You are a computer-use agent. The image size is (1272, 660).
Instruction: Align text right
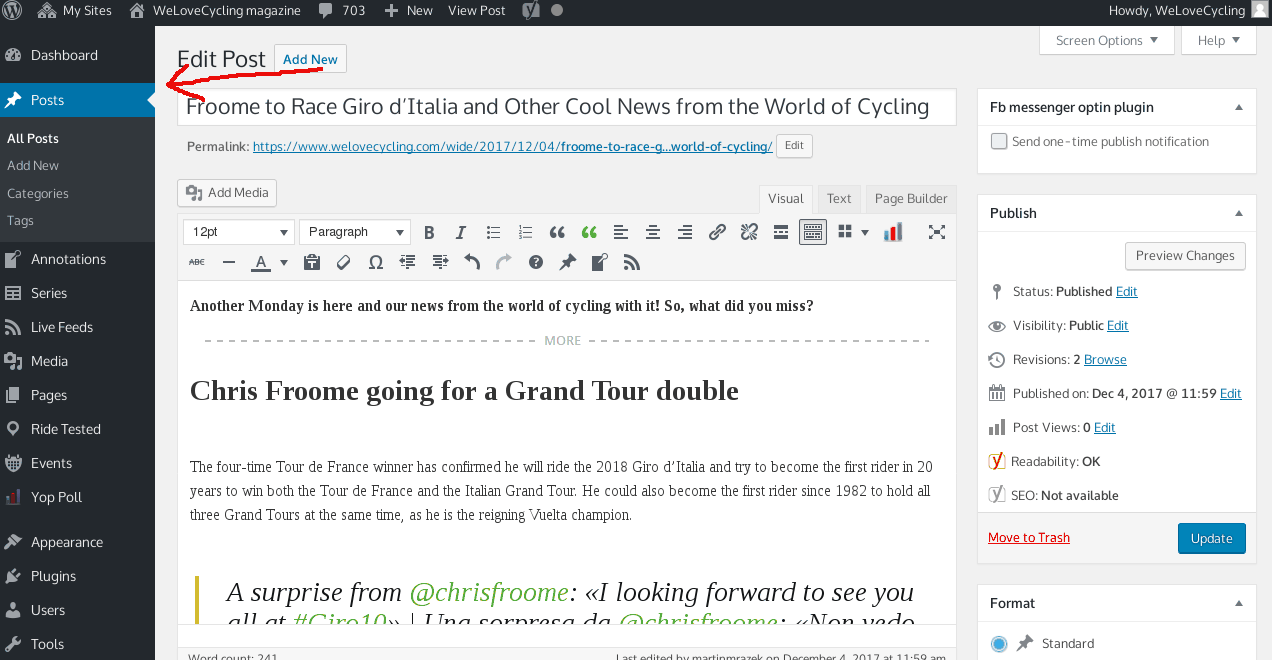click(685, 232)
